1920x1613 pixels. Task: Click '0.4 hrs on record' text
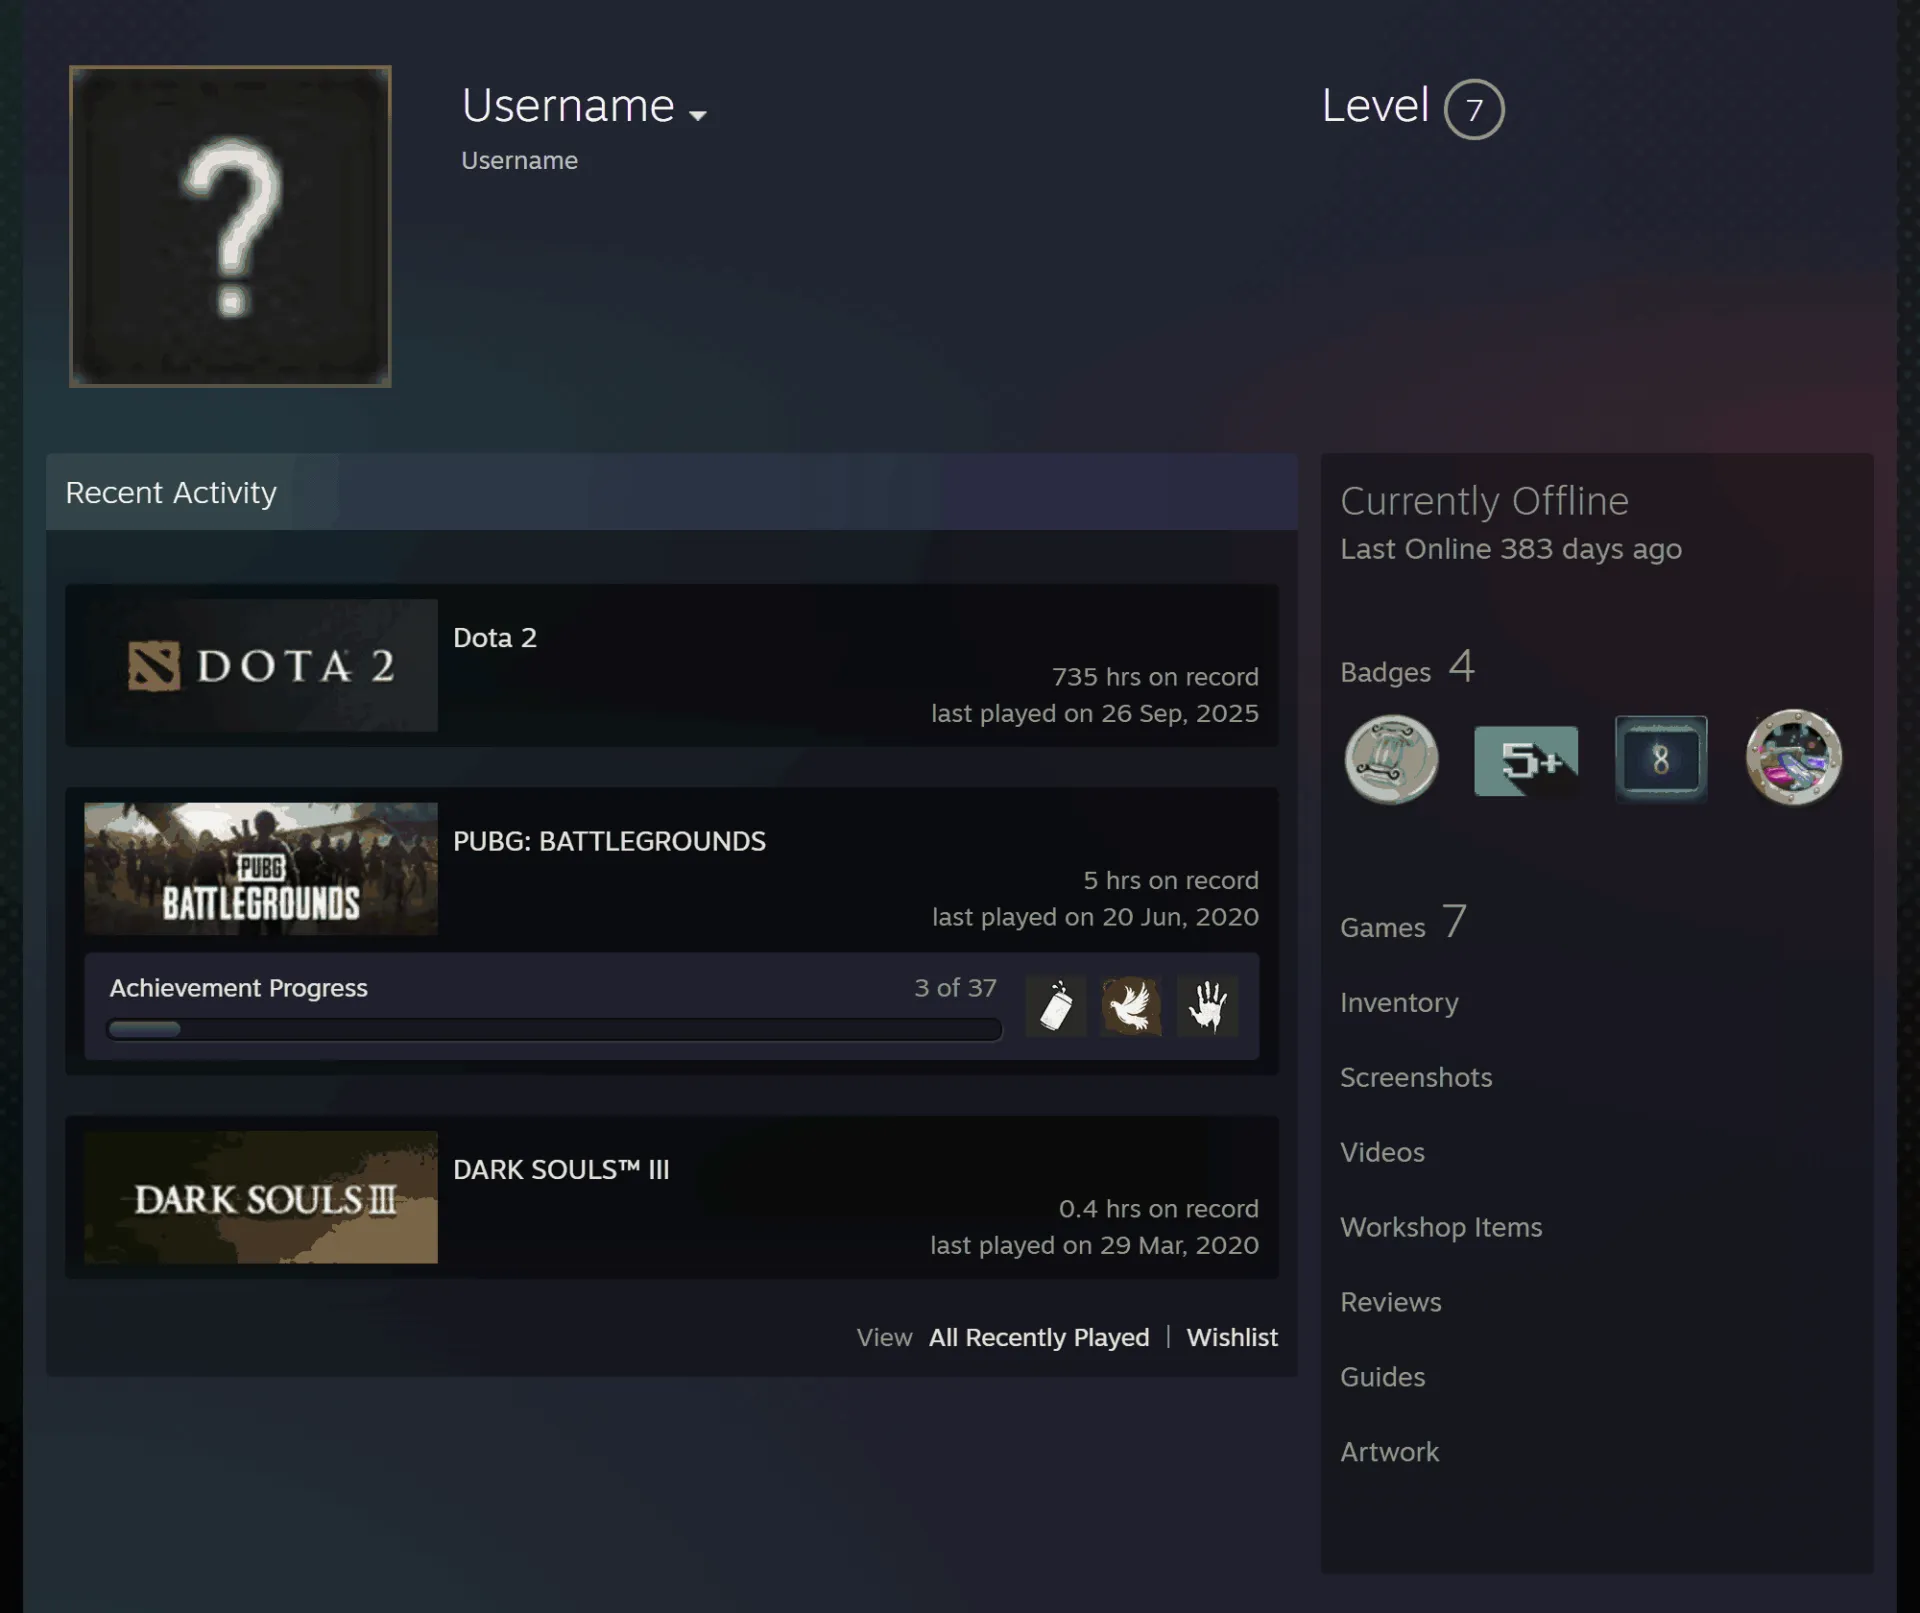pyautogui.click(x=1159, y=1209)
